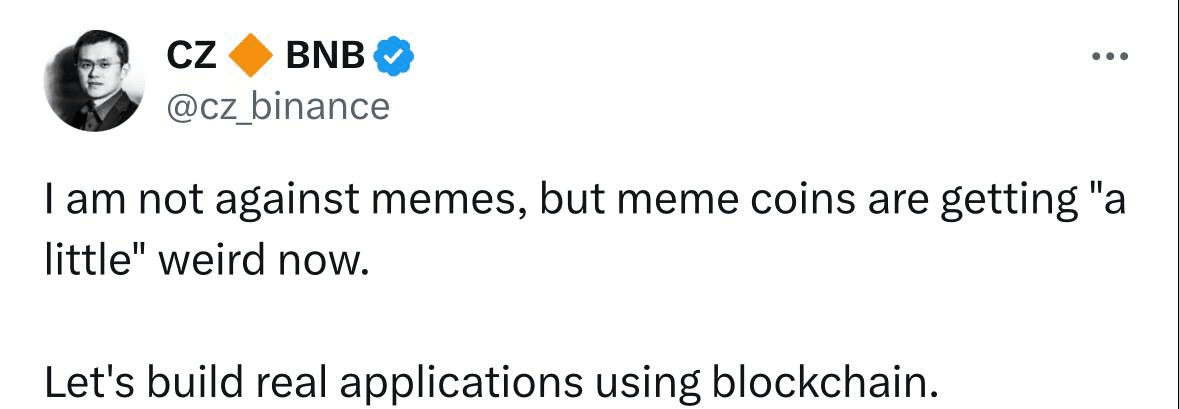
Task: Open the @cz_binance handle link
Action: pyautogui.click(x=277, y=105)
